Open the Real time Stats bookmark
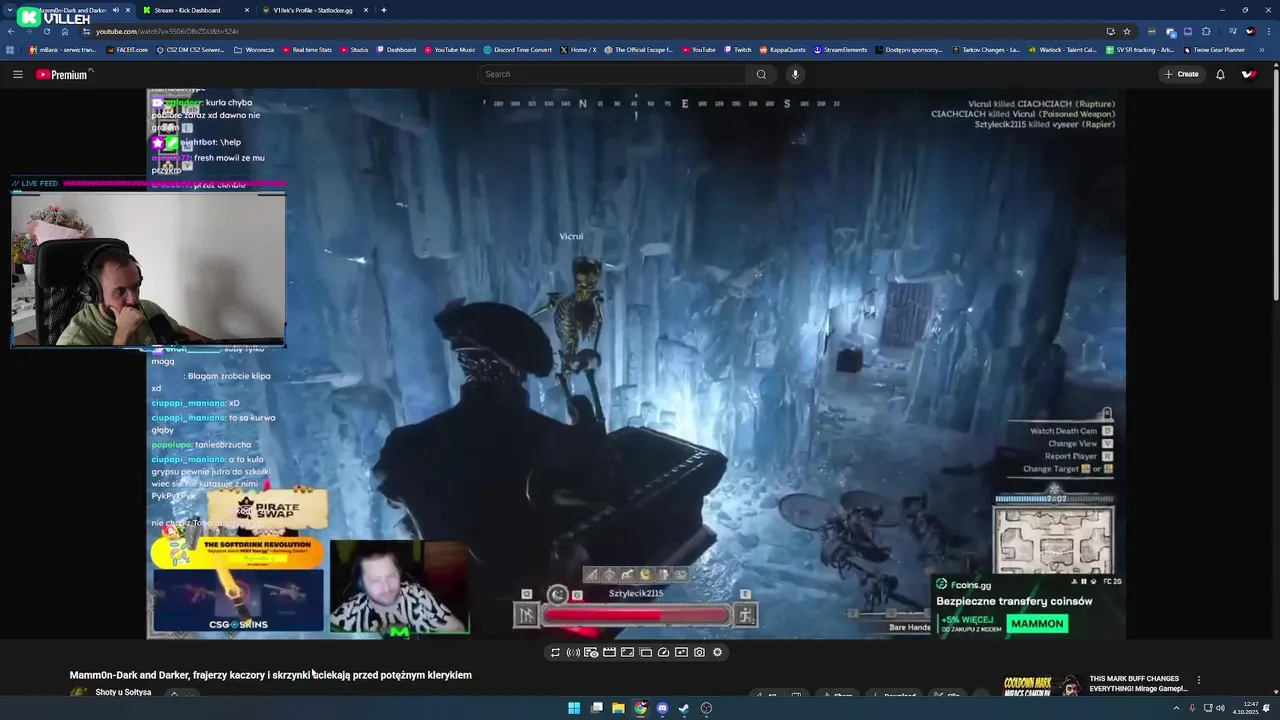 coord(307,49)
